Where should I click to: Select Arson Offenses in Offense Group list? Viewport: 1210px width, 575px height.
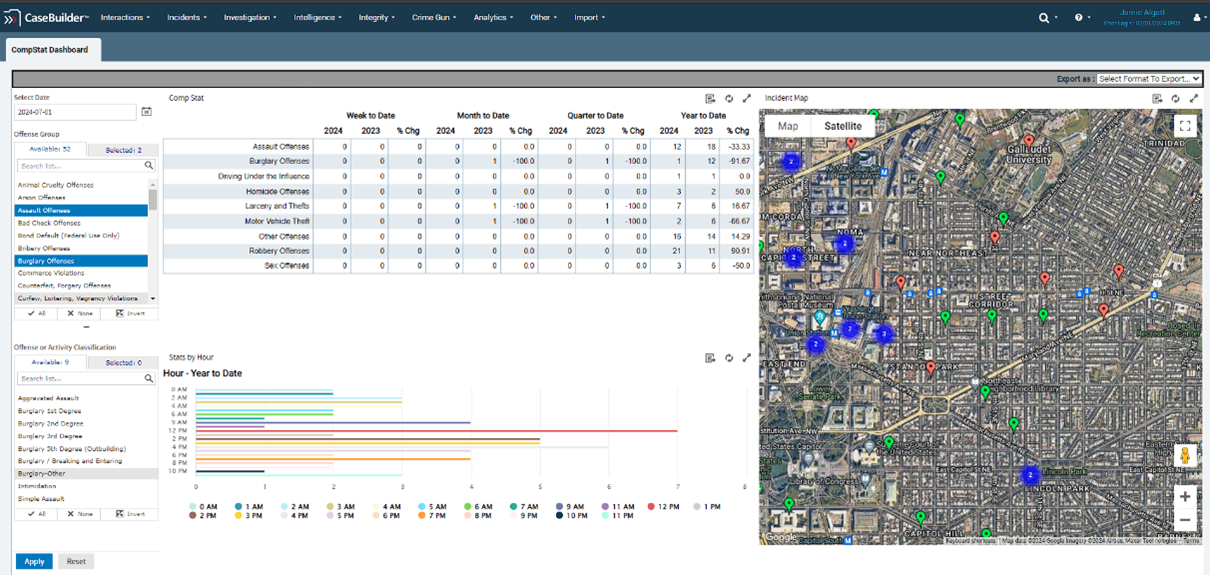coord(81,198)
